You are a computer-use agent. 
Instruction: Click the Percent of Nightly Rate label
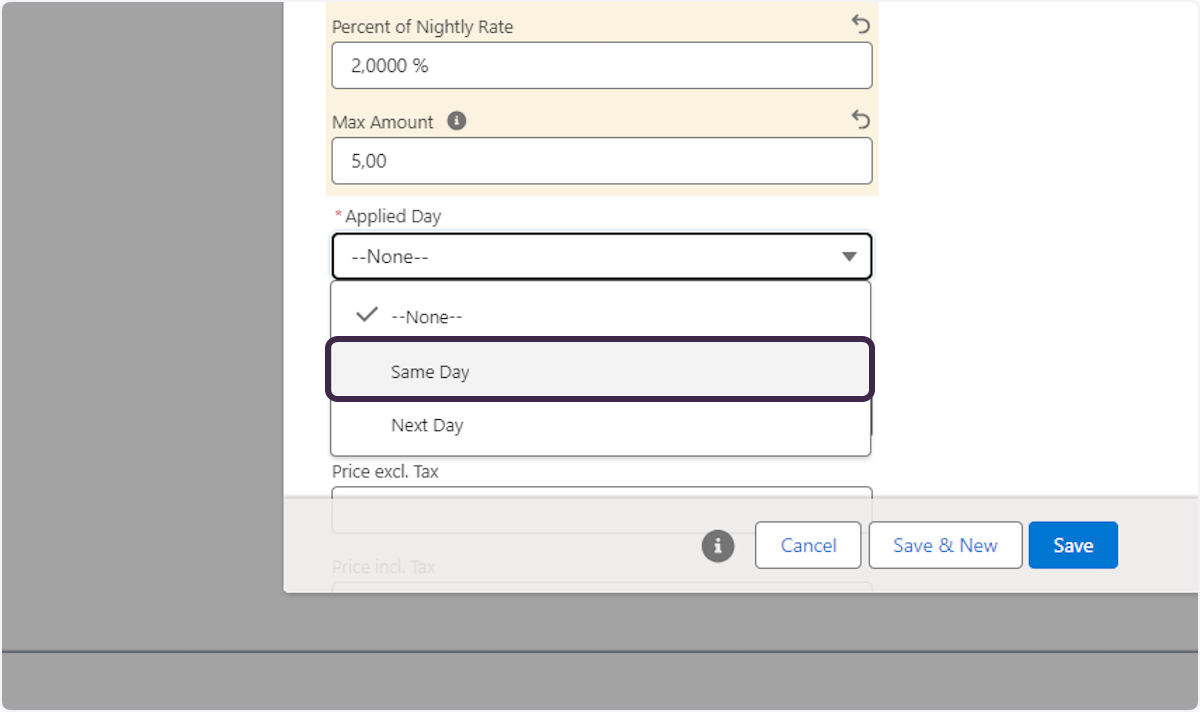click(422, 27)
